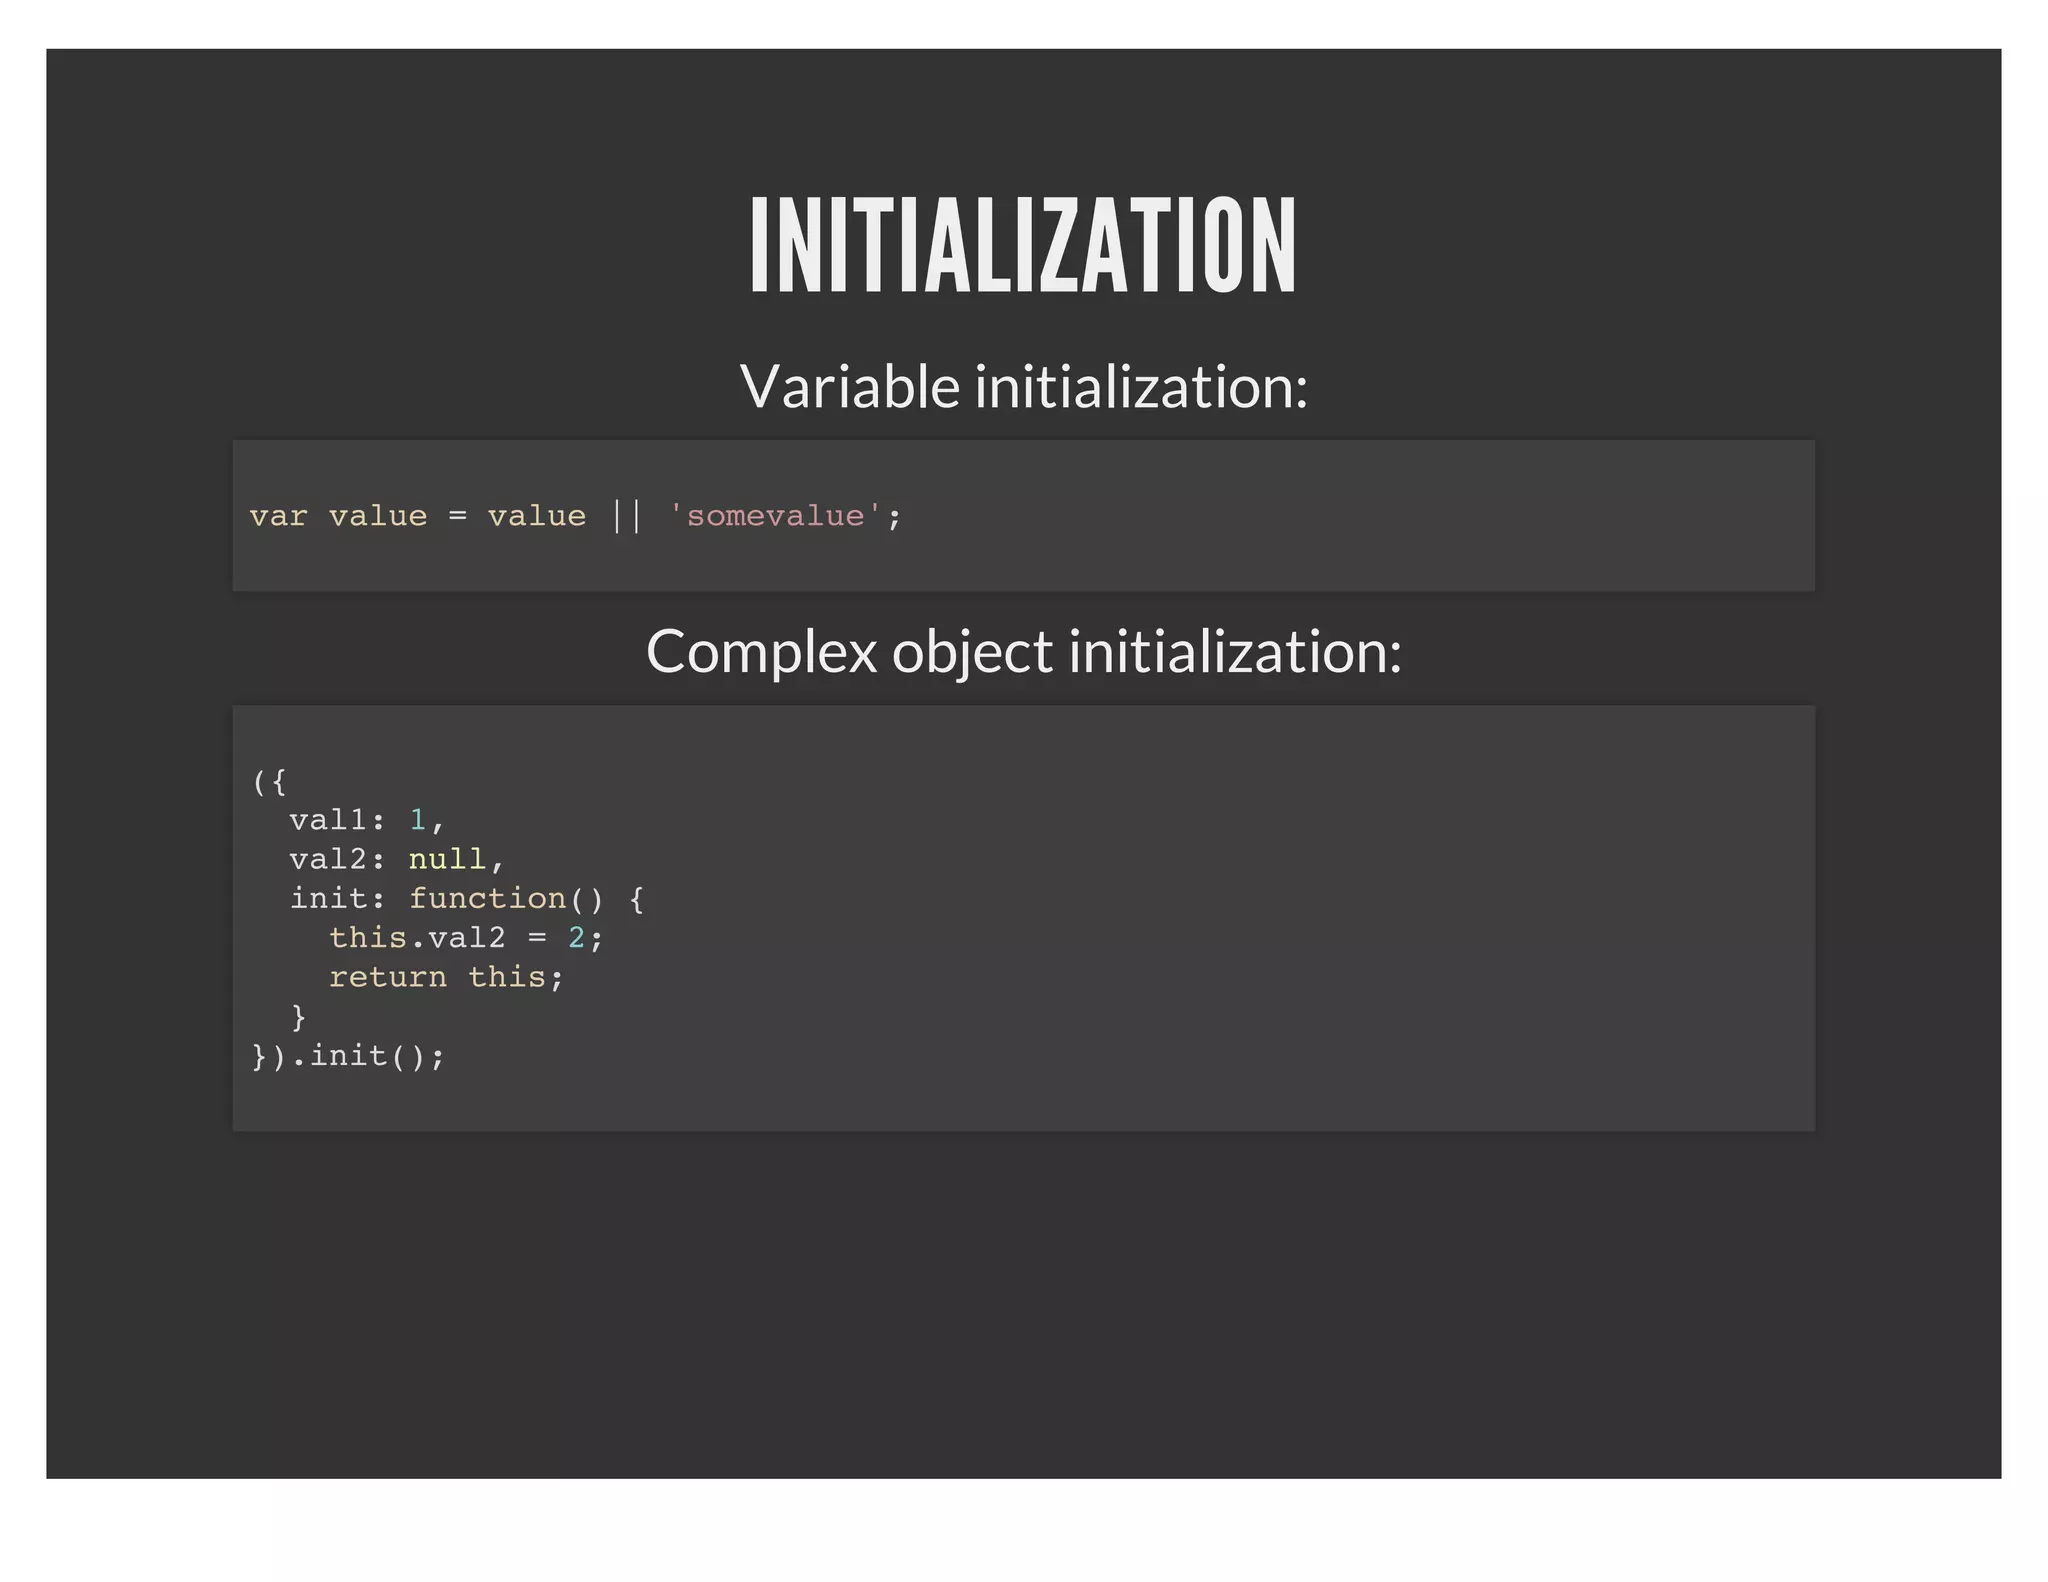Click the 'Complex object initialization:' heading
Image resolution: width=2048 pixels, height=1582 pixels.
coord(1023,651)
